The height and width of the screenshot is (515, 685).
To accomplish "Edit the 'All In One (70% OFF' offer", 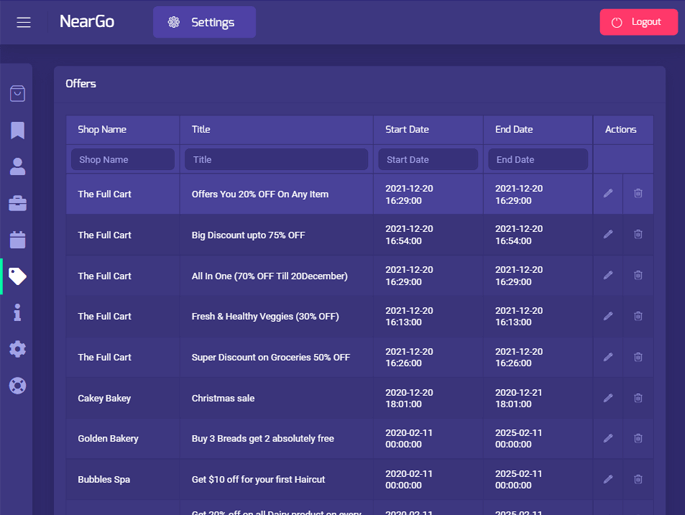I will pyautogui.click(x=608, y=275).
